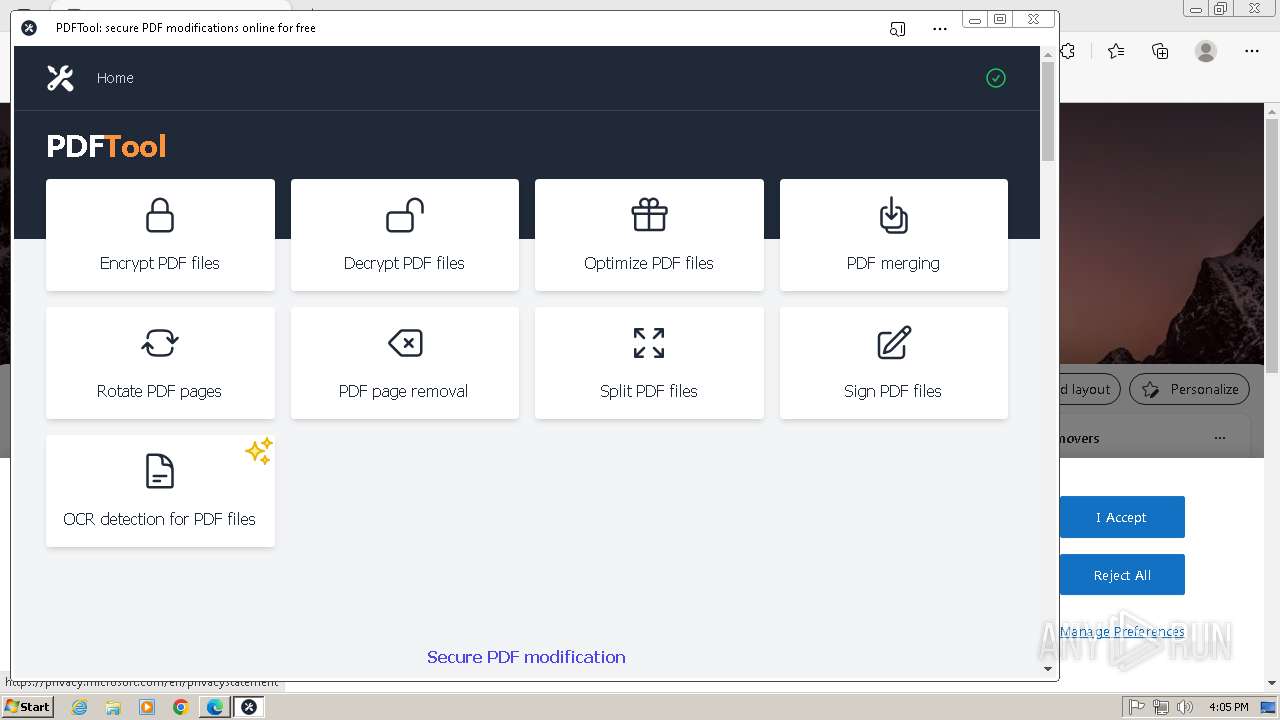
Task: Open the Optimize PDF files tool
Action: (x=649, y=235)
